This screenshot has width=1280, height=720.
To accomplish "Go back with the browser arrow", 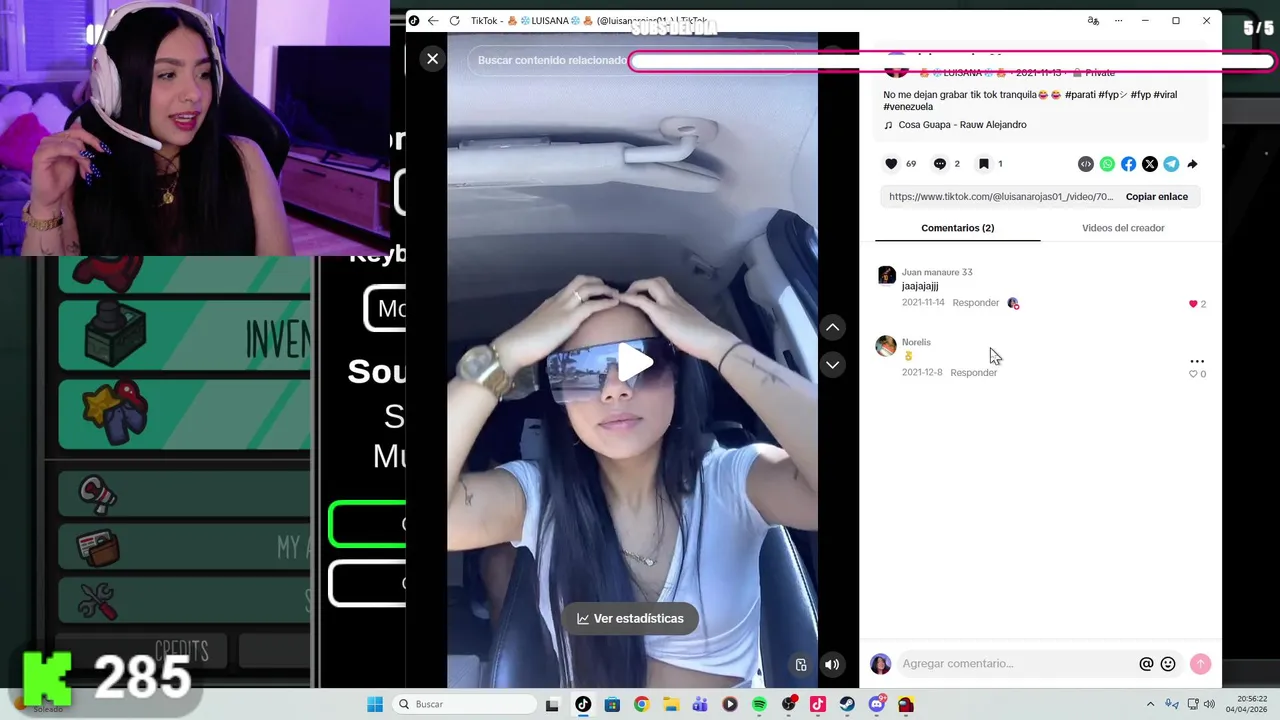I will pyautogui.click(x=433, y=21).
